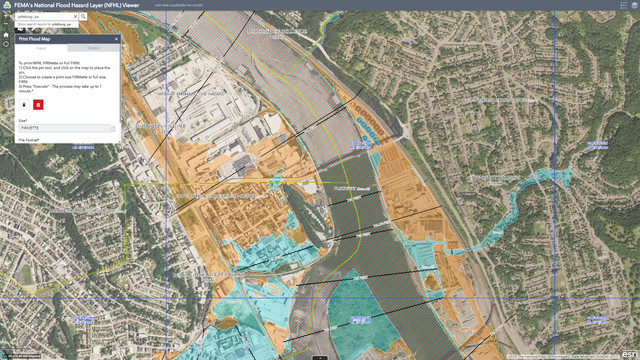Activate My Location button
Screen dimensions: 640x360
point(6,44)
